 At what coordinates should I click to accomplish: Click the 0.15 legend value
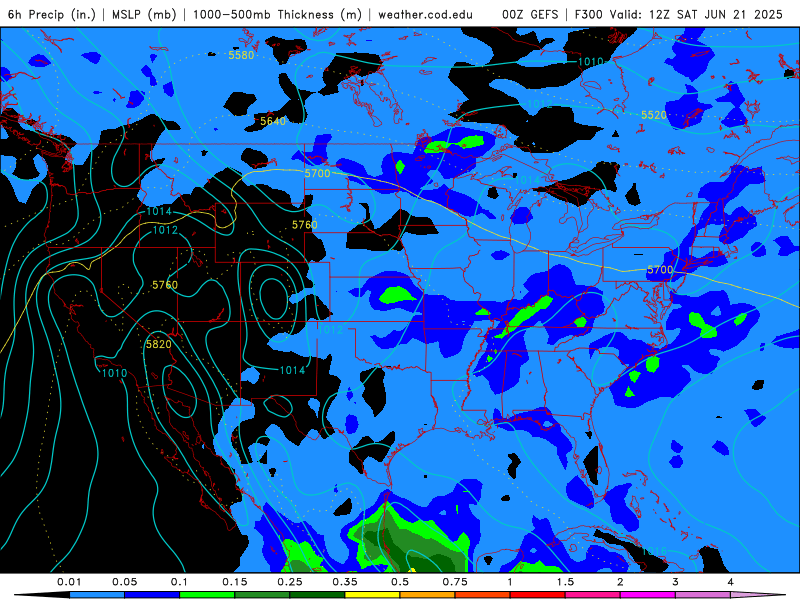pos(235,582)
